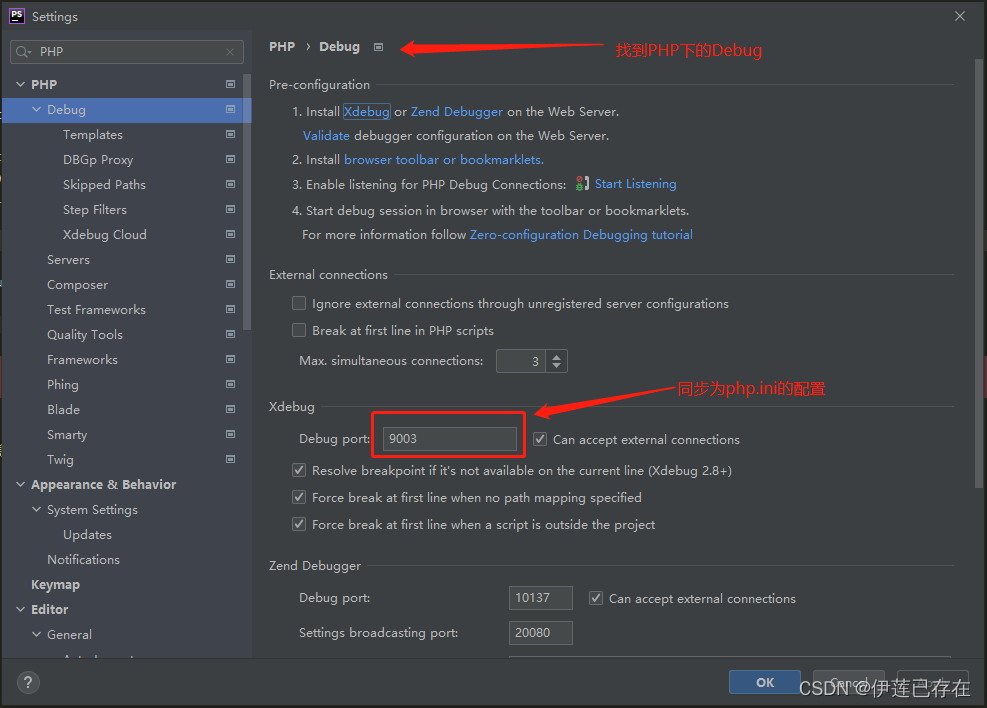Toggle Force break when script is outside project
This screenshot has height=708, width=987.
pyautogui.click(x=299, y=524)
